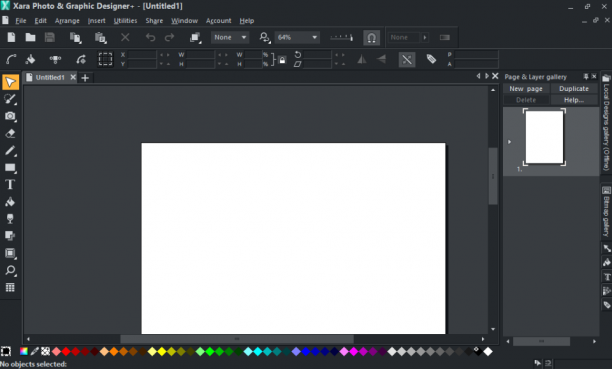Click the arrow beside greyed None field

(x=425, y=37)
